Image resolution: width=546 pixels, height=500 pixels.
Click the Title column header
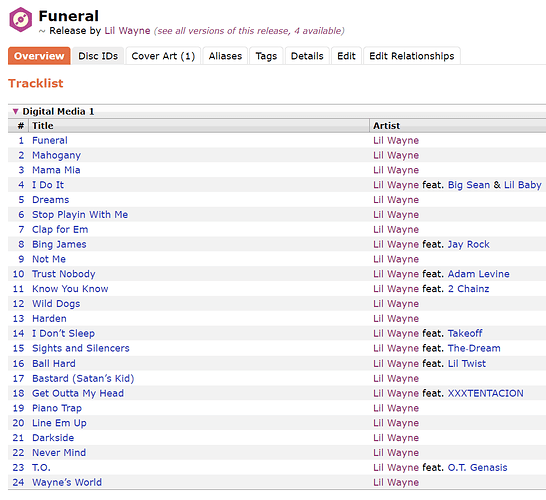pos(199,126)
